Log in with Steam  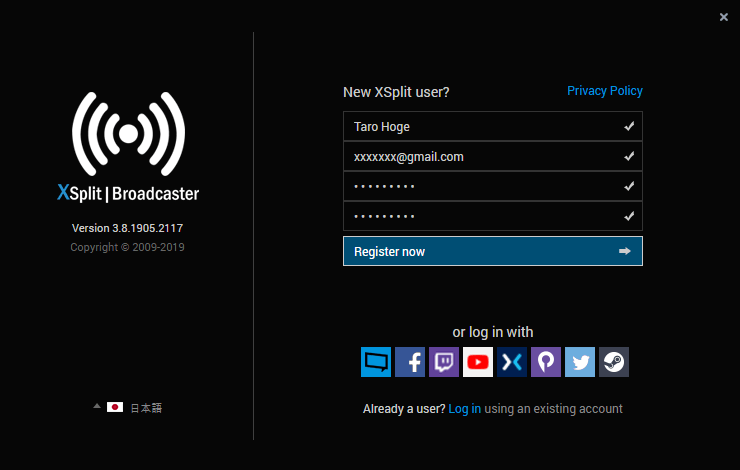(614, 362)
